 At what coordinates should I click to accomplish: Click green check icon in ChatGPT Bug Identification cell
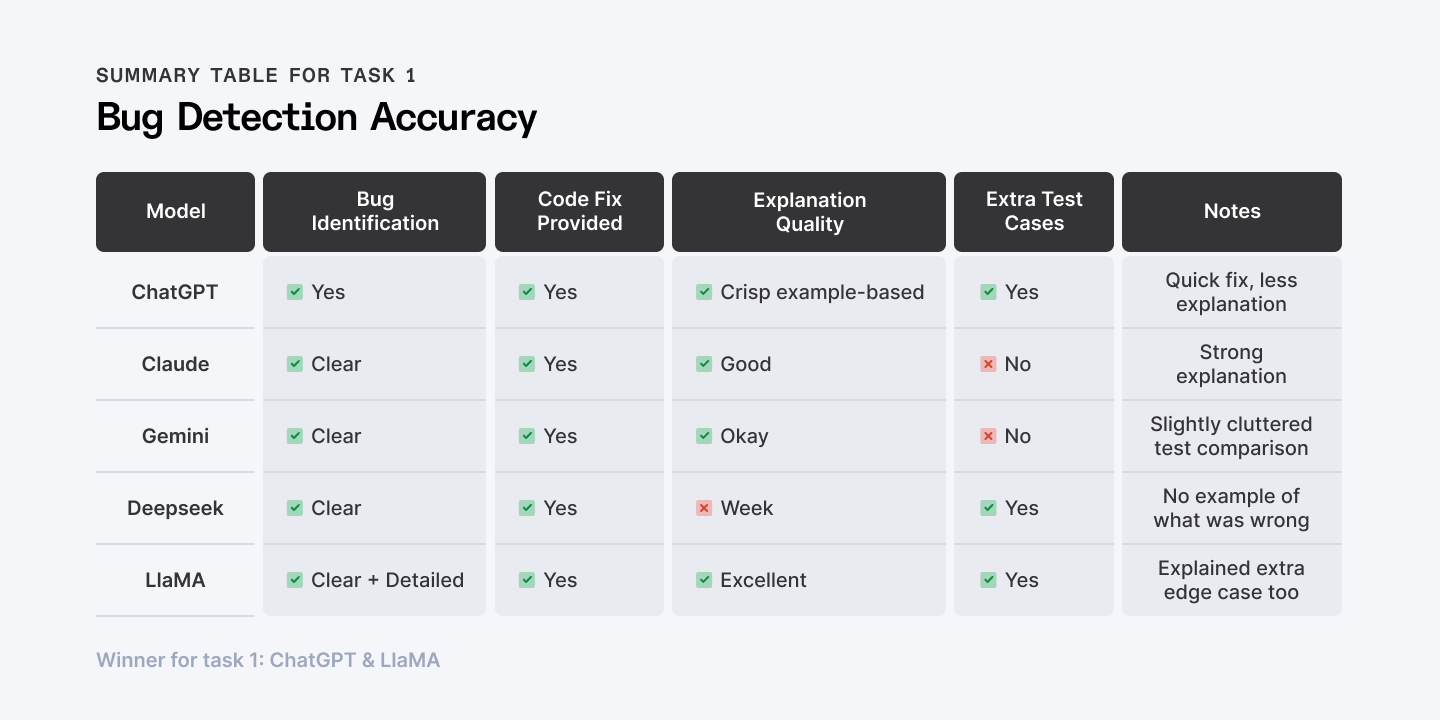click(295, 292)
